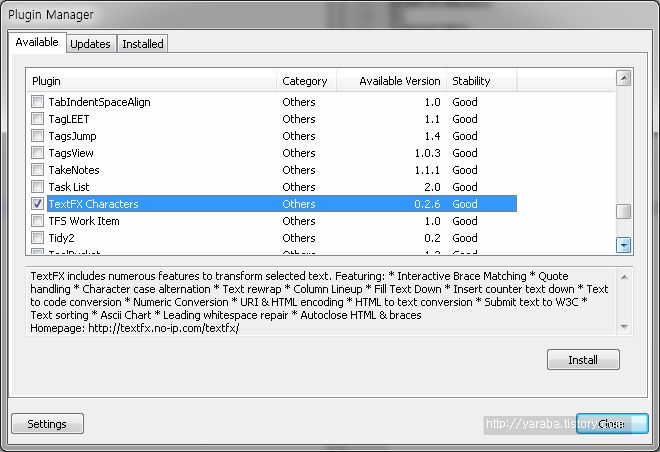Open the Settings dialog
The width and height of the screenshot is (660, 452).
tap(47, 424)
